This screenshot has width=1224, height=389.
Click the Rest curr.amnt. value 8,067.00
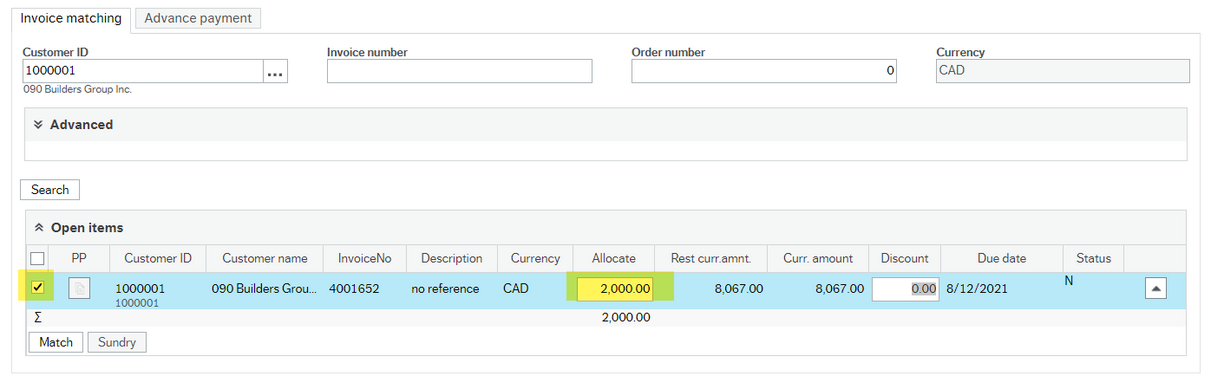pyautogui.click(x=739, y=289)
